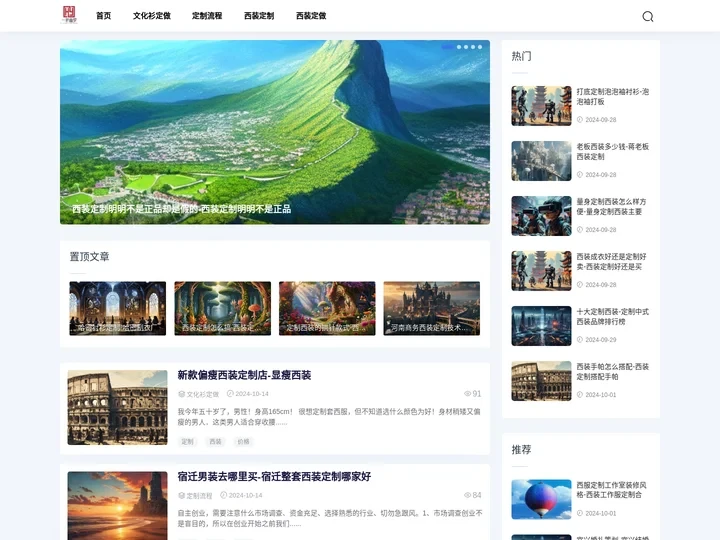Open sidebar link 西装成衣好还是定制好卖
Image resolution: width=720 pixels, height=540 pixels.
pos(611,261)
